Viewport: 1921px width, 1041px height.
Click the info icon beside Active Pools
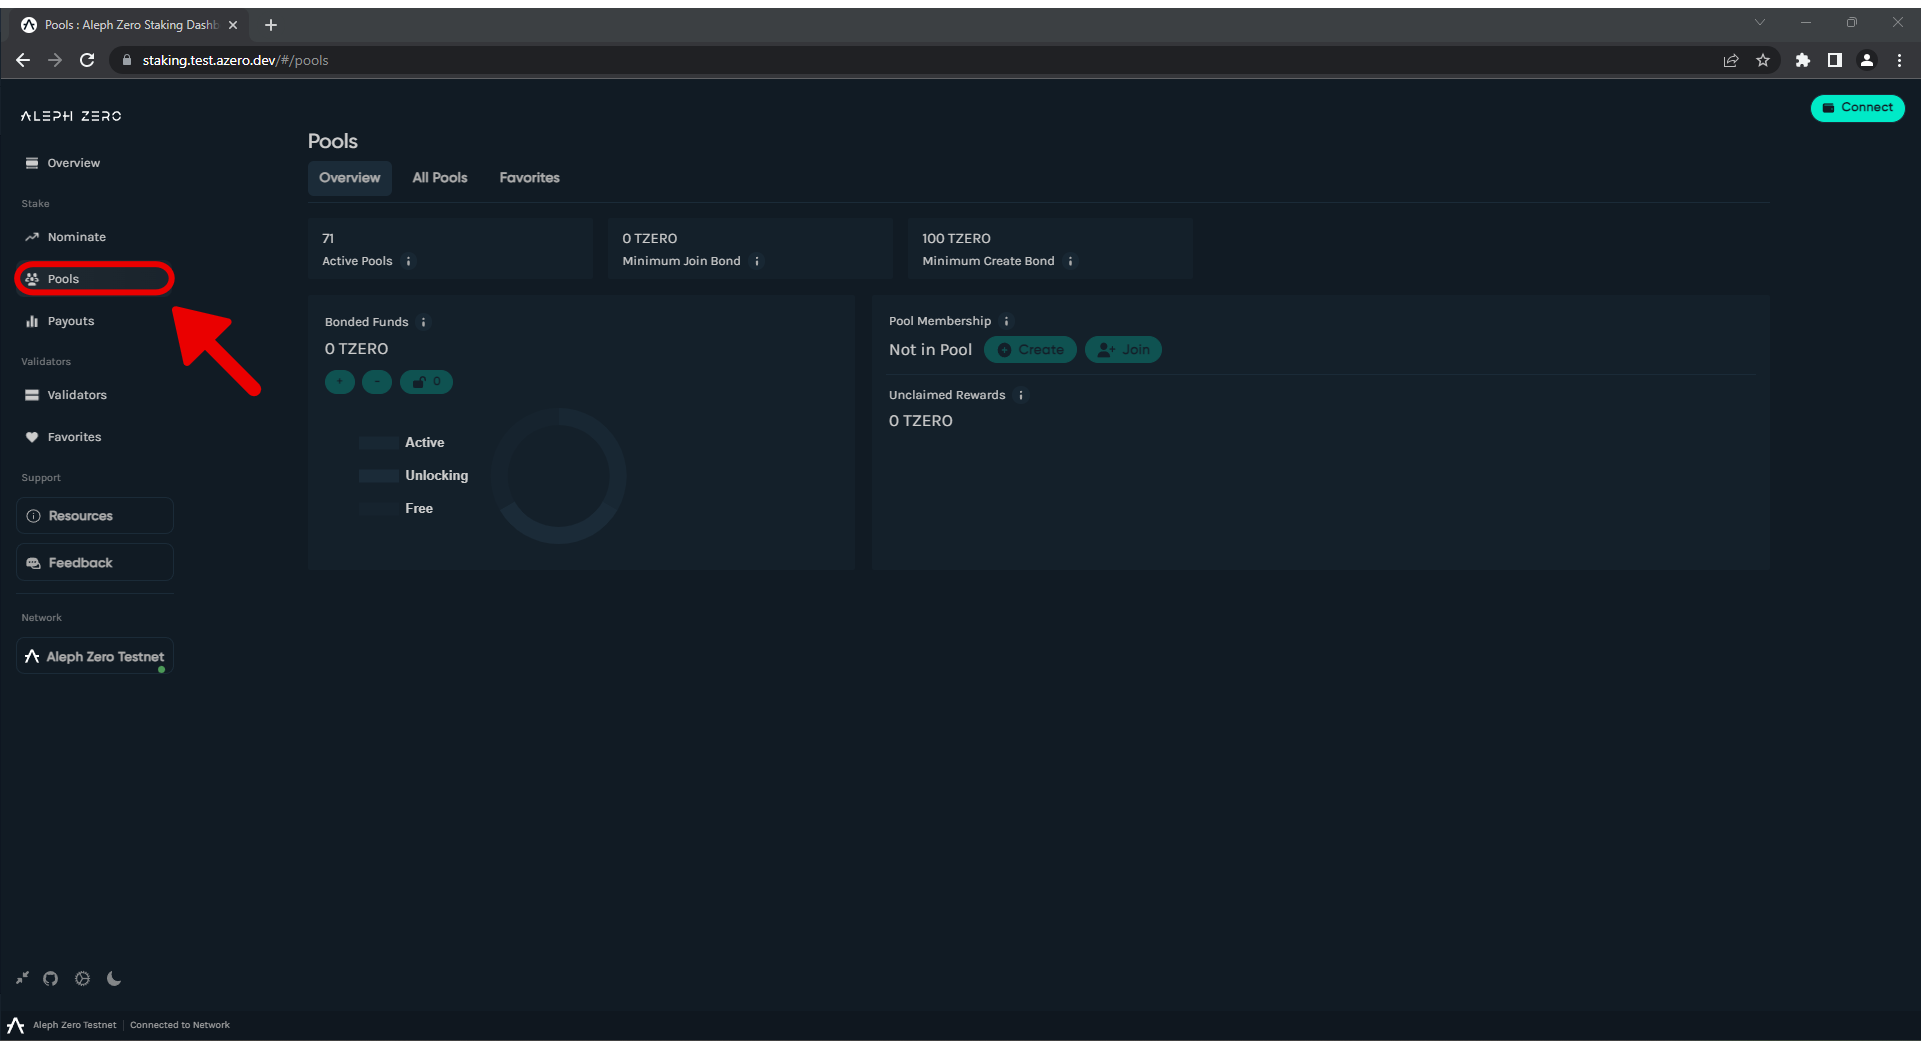pyautogui.click(x=408, y=262)
